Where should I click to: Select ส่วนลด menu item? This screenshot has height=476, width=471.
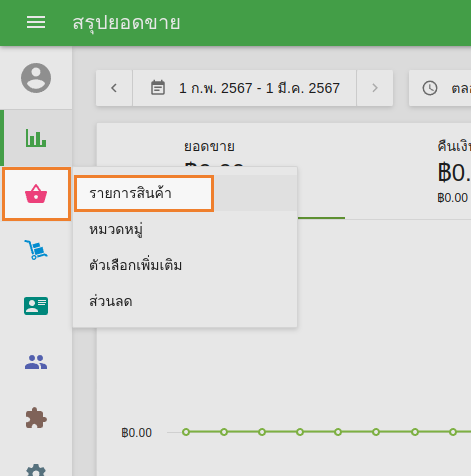(x=185, y=301)
